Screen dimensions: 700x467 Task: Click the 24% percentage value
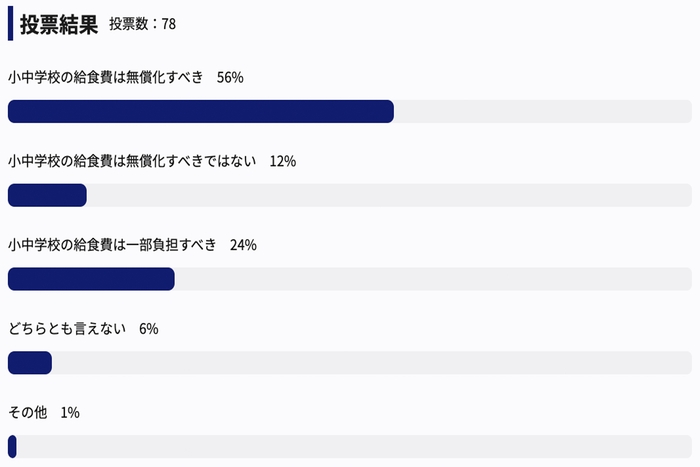243,245
